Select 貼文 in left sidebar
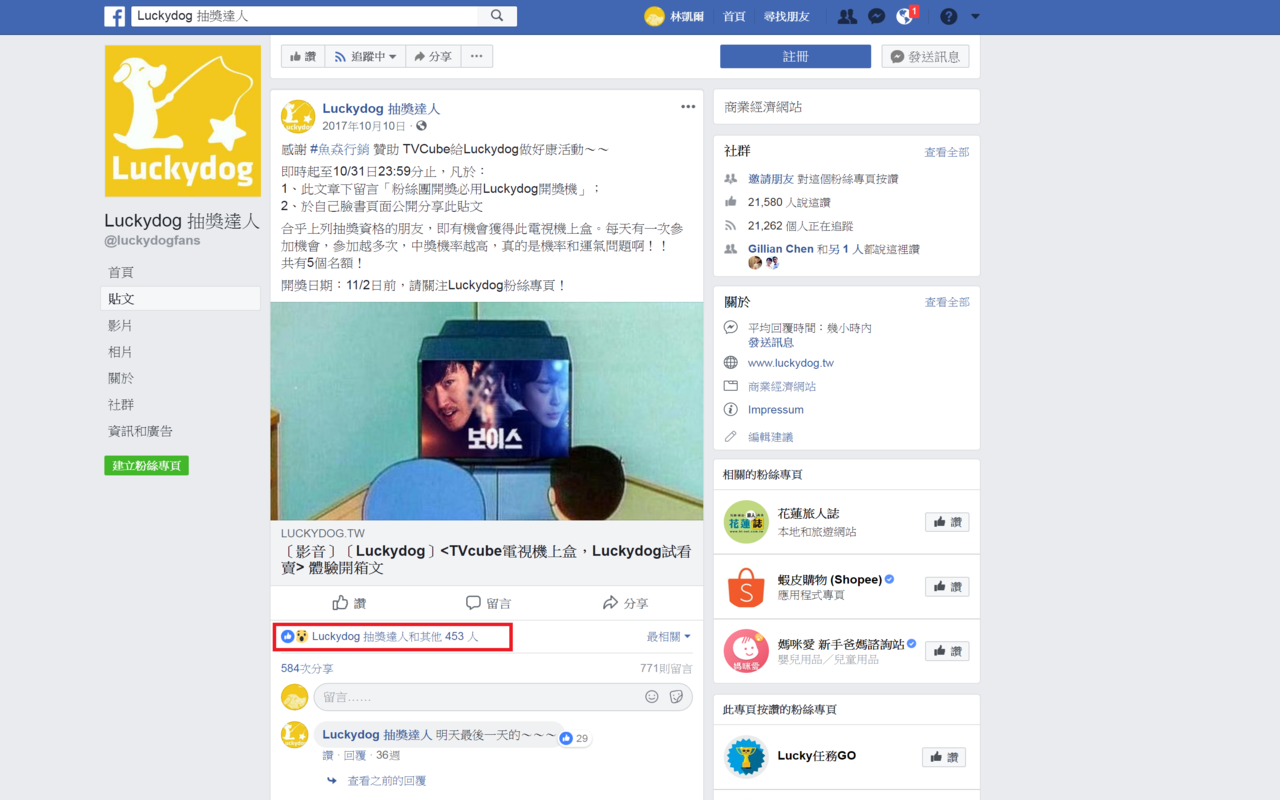 [180, 299]
